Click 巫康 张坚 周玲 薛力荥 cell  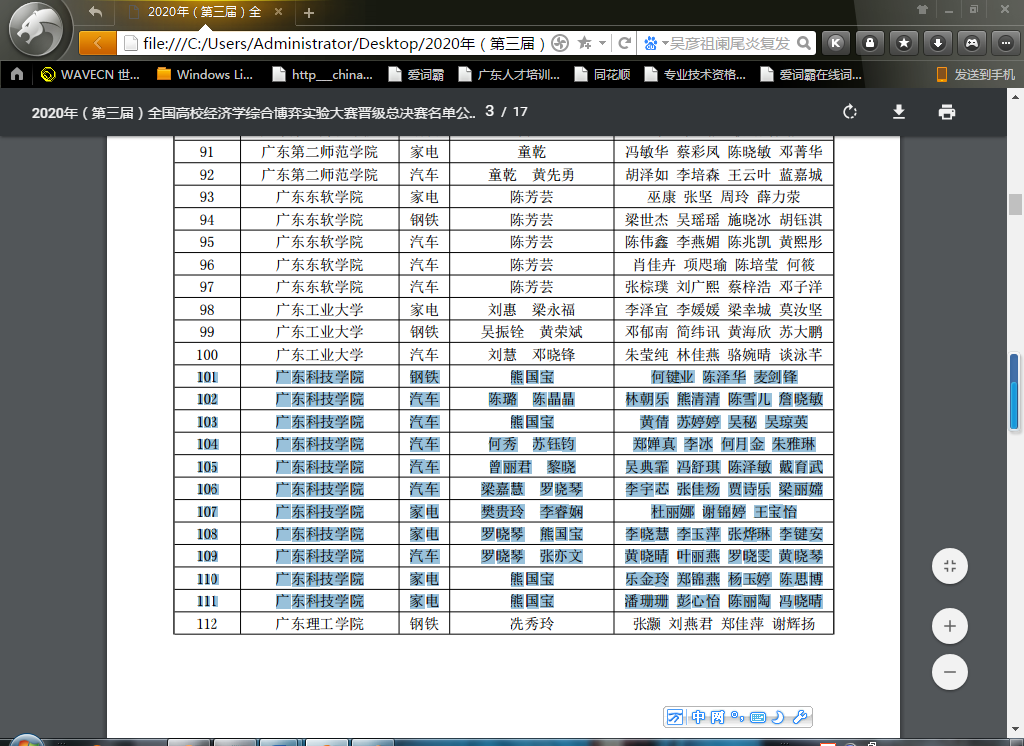tap(724, 197)
